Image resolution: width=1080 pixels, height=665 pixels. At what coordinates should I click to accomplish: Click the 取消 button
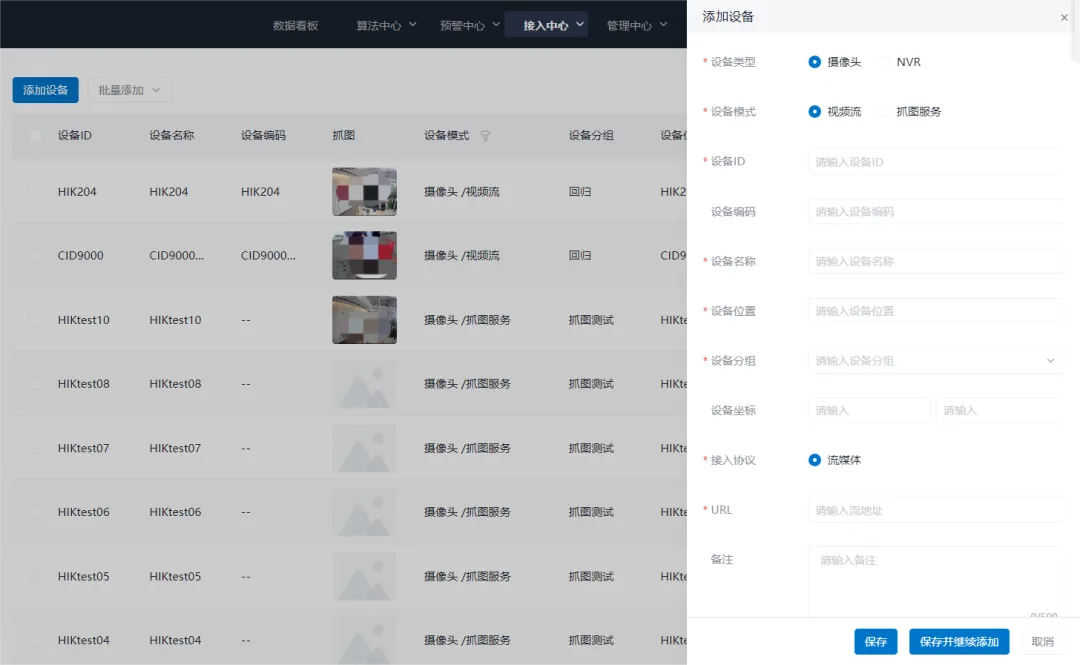(1042, 642)
